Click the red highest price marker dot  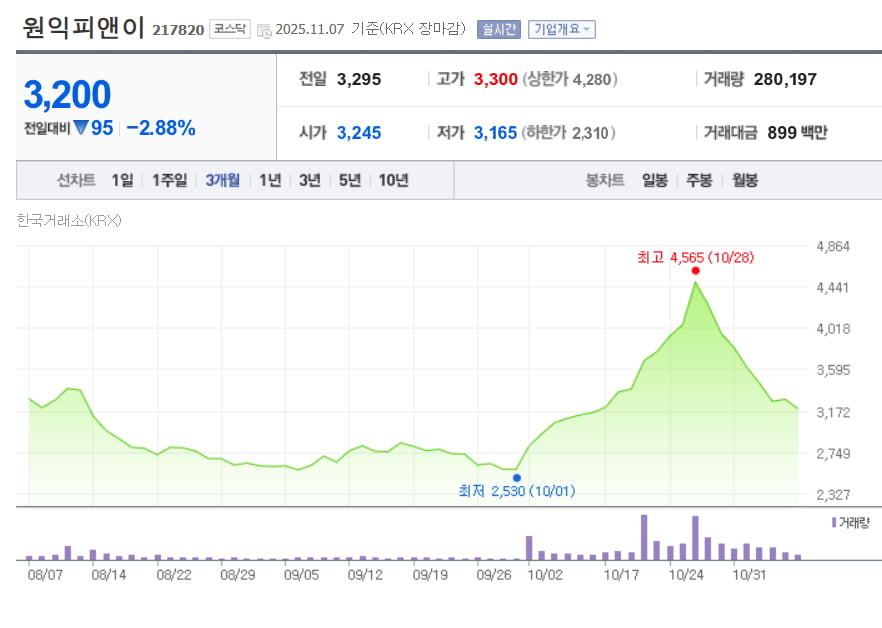click(x=695, y=271)
